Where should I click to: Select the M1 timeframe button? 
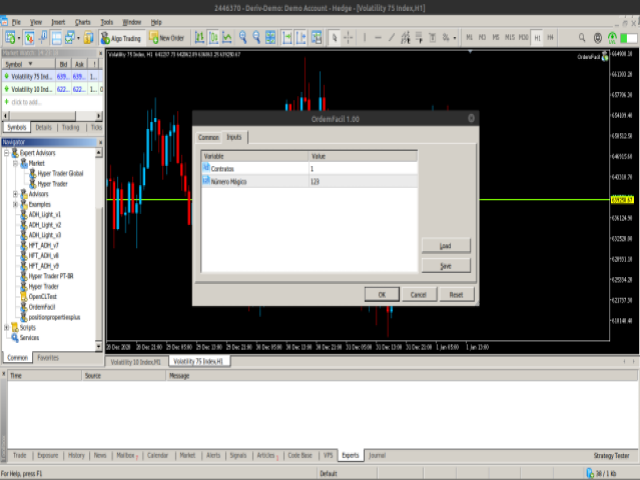coord(469,38)
